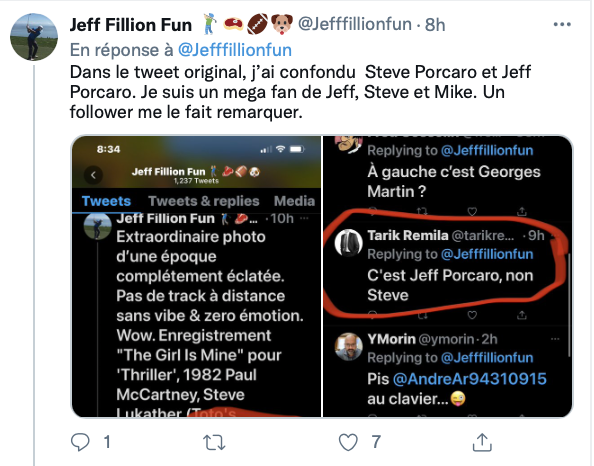Image resolution: width=594 pixels, height=466 pixels.
Task: Select the Tweets & replies tab
Action: click(x=204, y=201)
